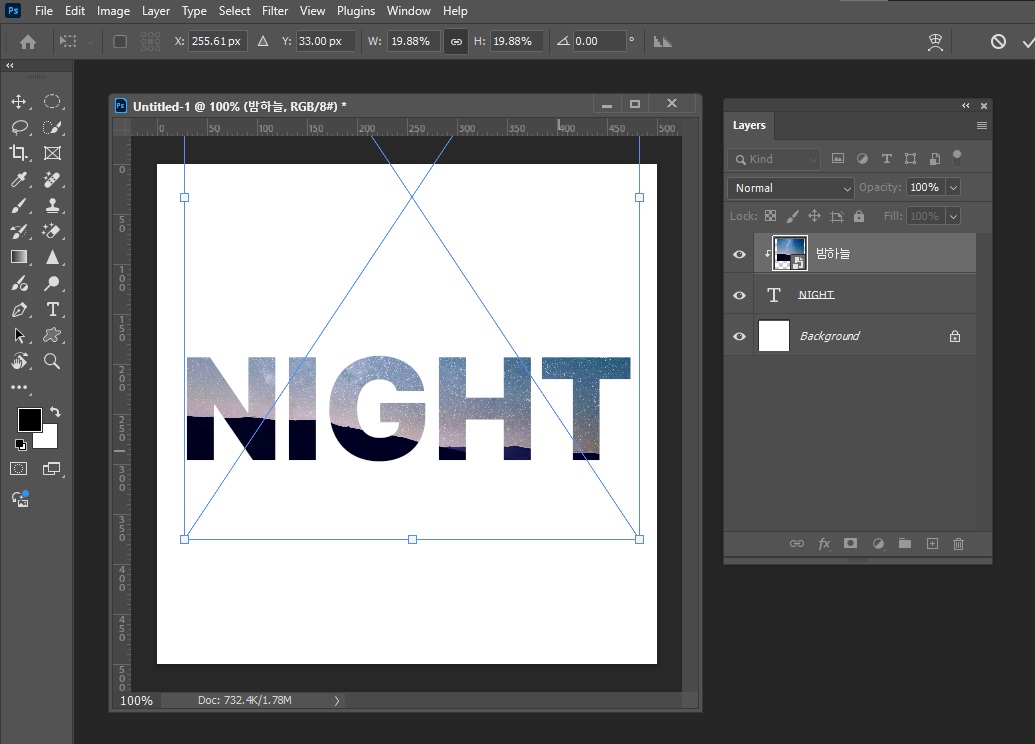Select the Hand tool
1035x744 pixels.
tap(19, 361)
